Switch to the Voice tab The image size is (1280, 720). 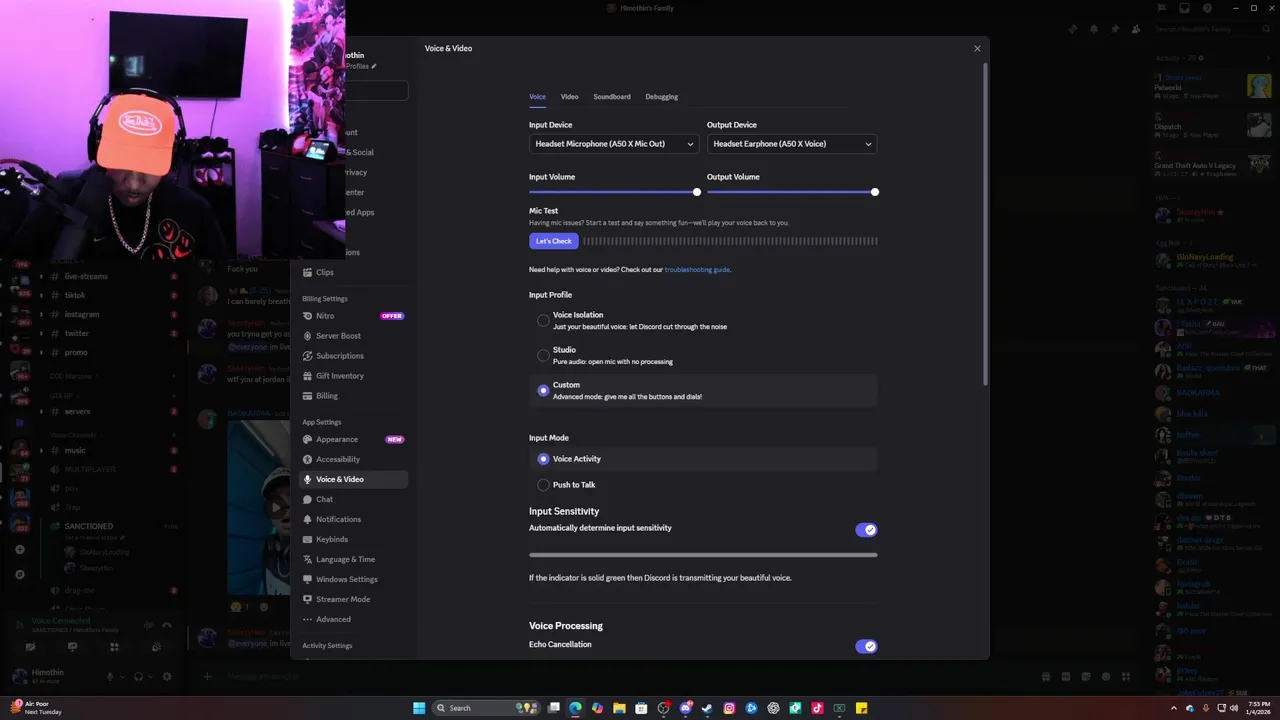537,97
